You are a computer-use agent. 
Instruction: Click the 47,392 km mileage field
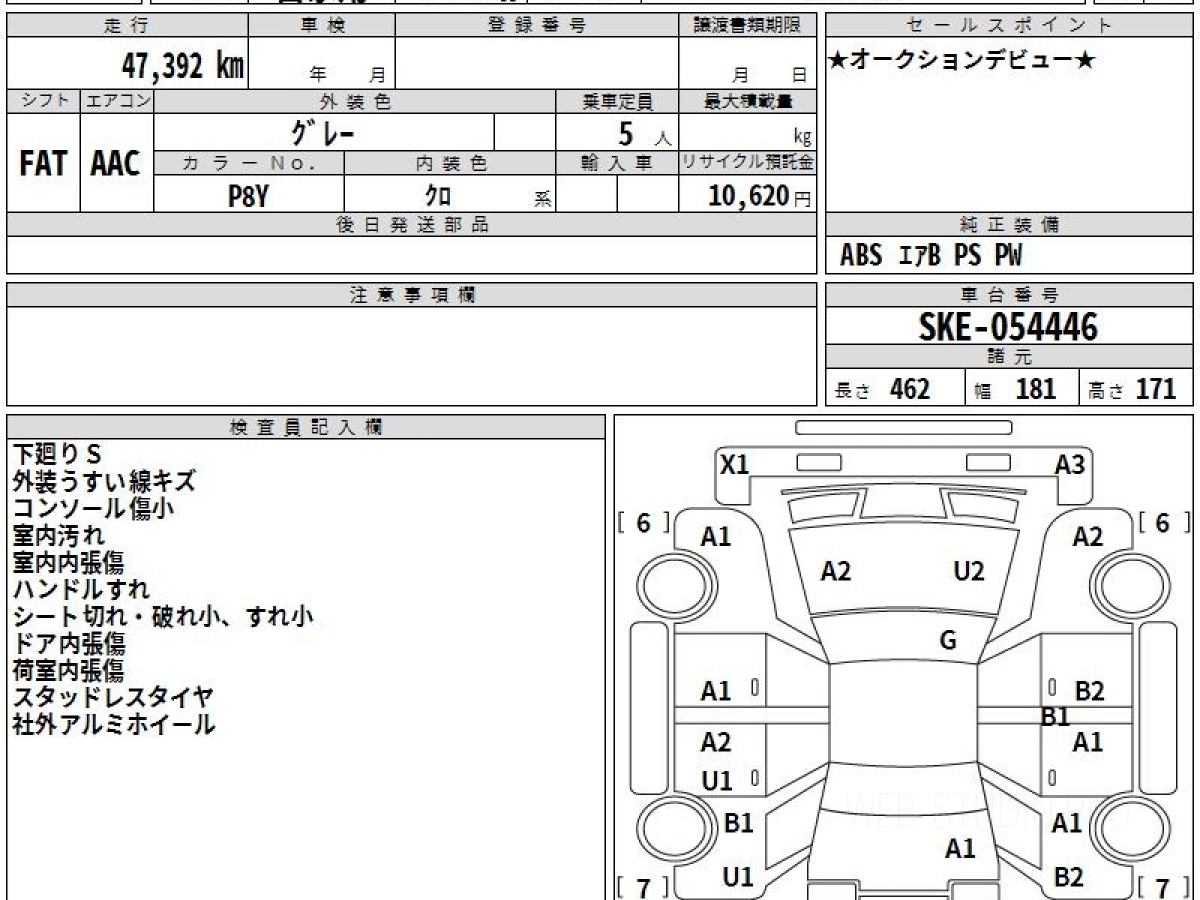pyautogui.click(x=127, y=65)
